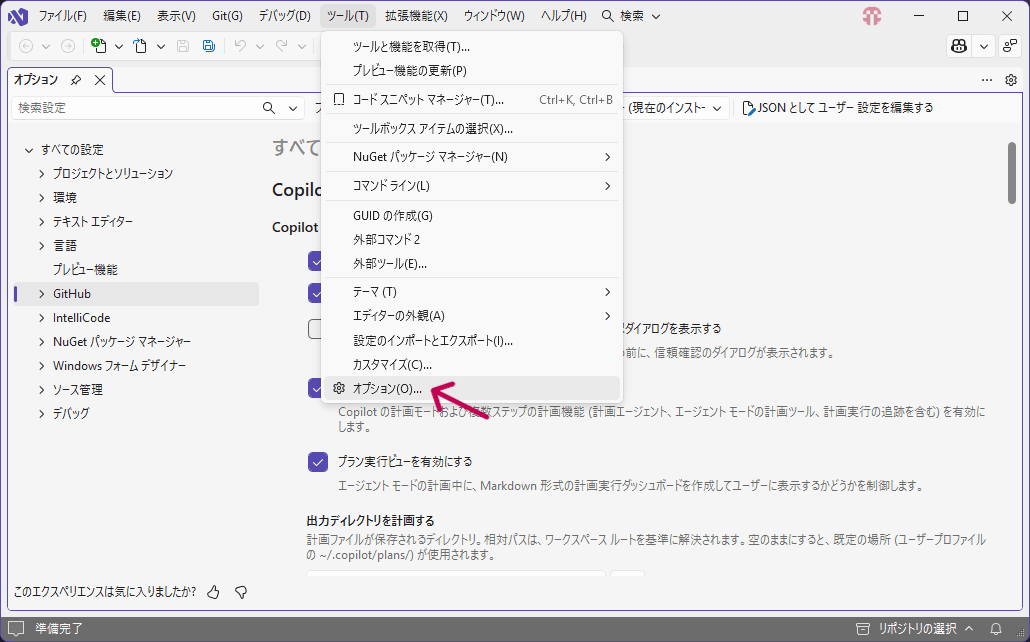Viewport: 1030px width, 642px height.
Task: Open the 拡張機能(X) menu
Action: click(x=416, y=16)
